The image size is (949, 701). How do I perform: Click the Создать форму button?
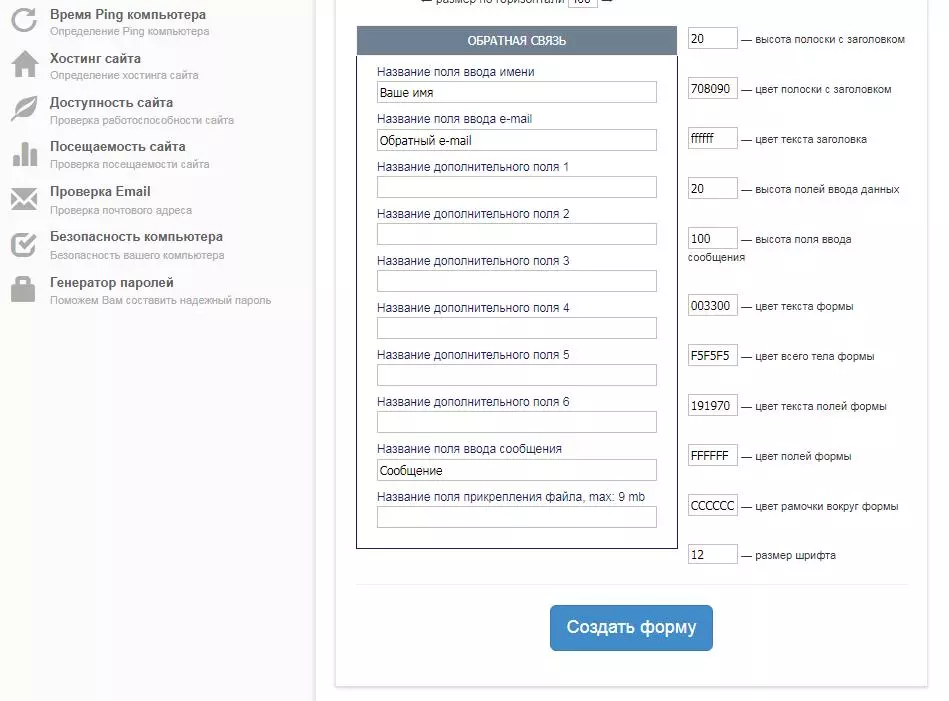(631, 628)
